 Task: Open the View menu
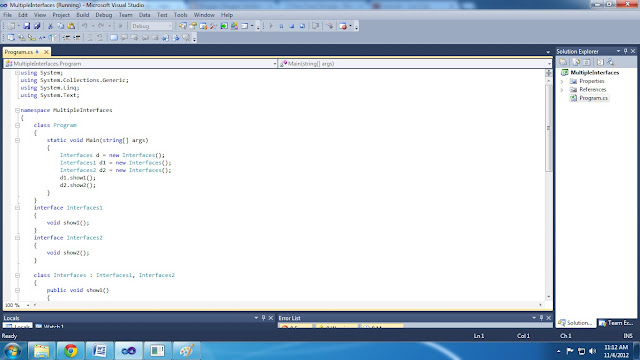[40, 15]
